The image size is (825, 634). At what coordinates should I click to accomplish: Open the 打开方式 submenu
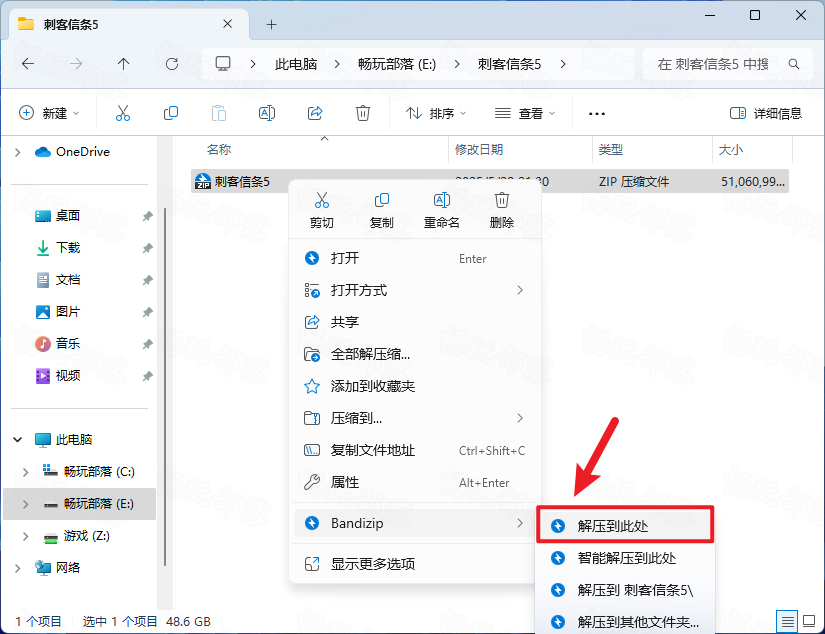[415, 290]
